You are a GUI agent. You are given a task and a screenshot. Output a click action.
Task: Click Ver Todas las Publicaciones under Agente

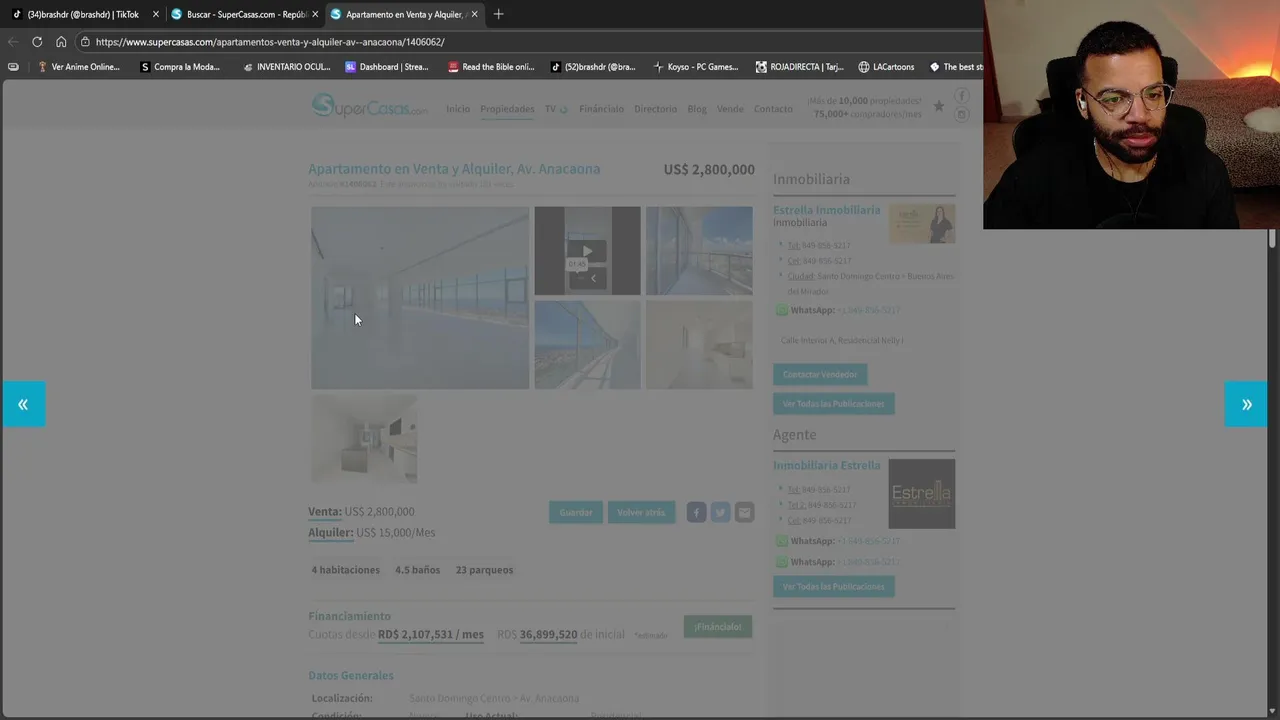(834, 587)
